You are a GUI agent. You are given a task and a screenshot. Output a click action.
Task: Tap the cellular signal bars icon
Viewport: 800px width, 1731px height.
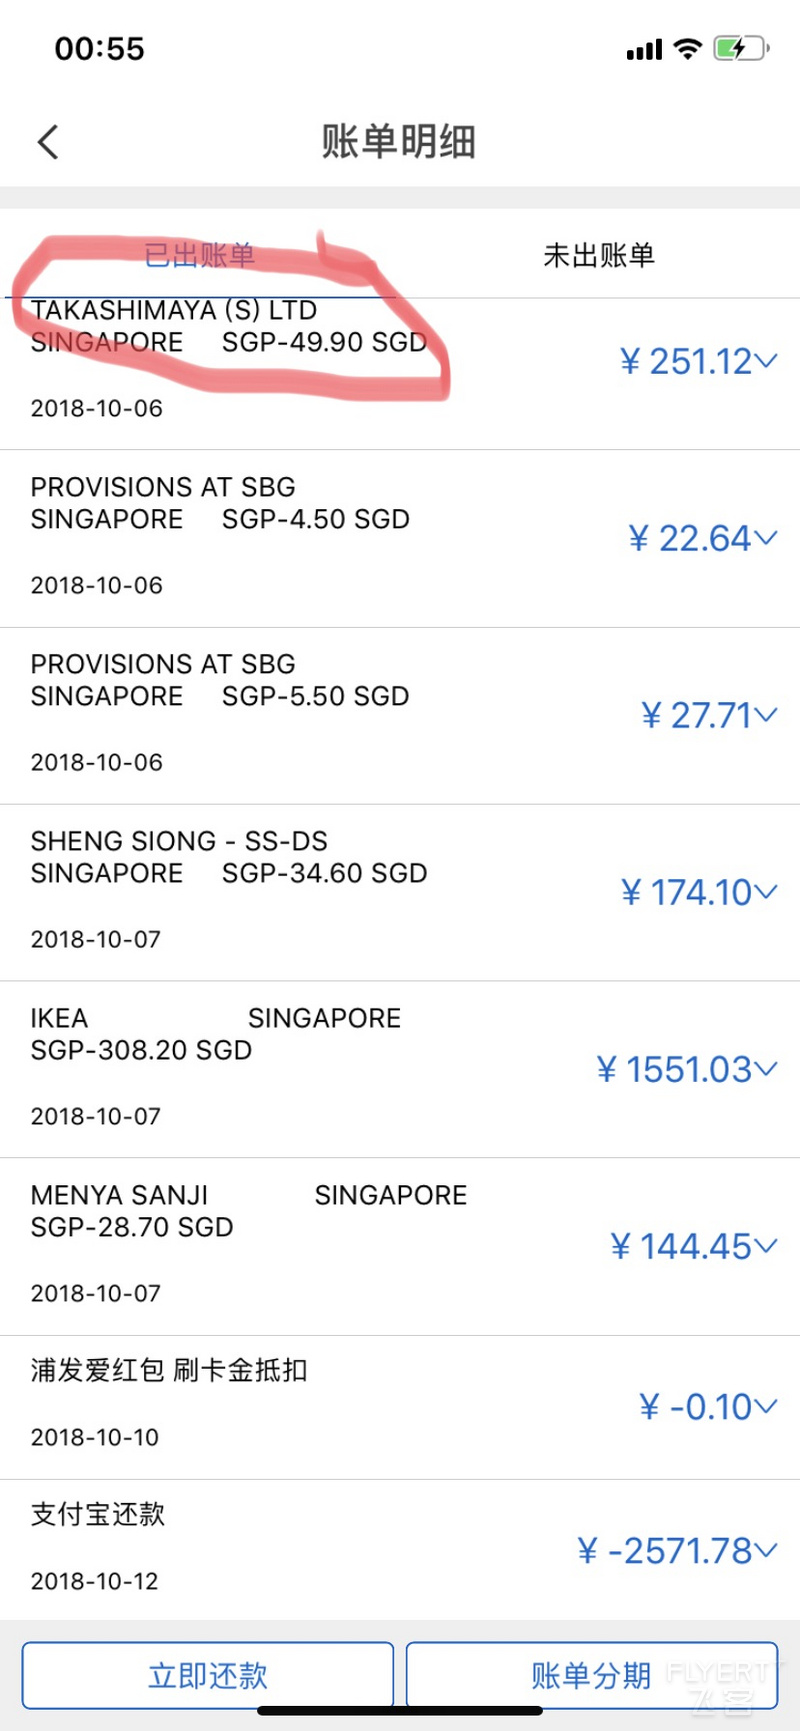644,50
